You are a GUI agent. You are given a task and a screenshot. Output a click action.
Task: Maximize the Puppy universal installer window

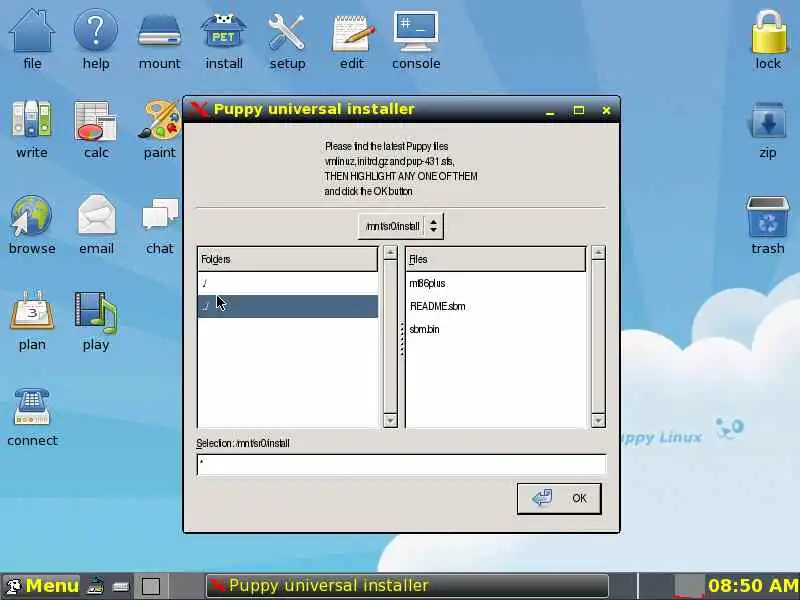579,110
